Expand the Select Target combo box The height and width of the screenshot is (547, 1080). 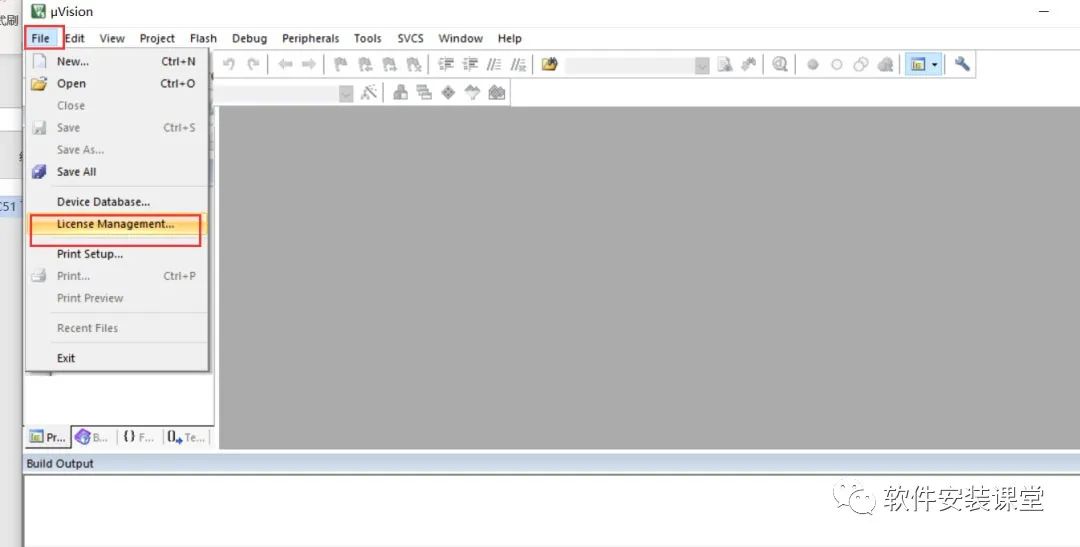click(x=346, y=94)
